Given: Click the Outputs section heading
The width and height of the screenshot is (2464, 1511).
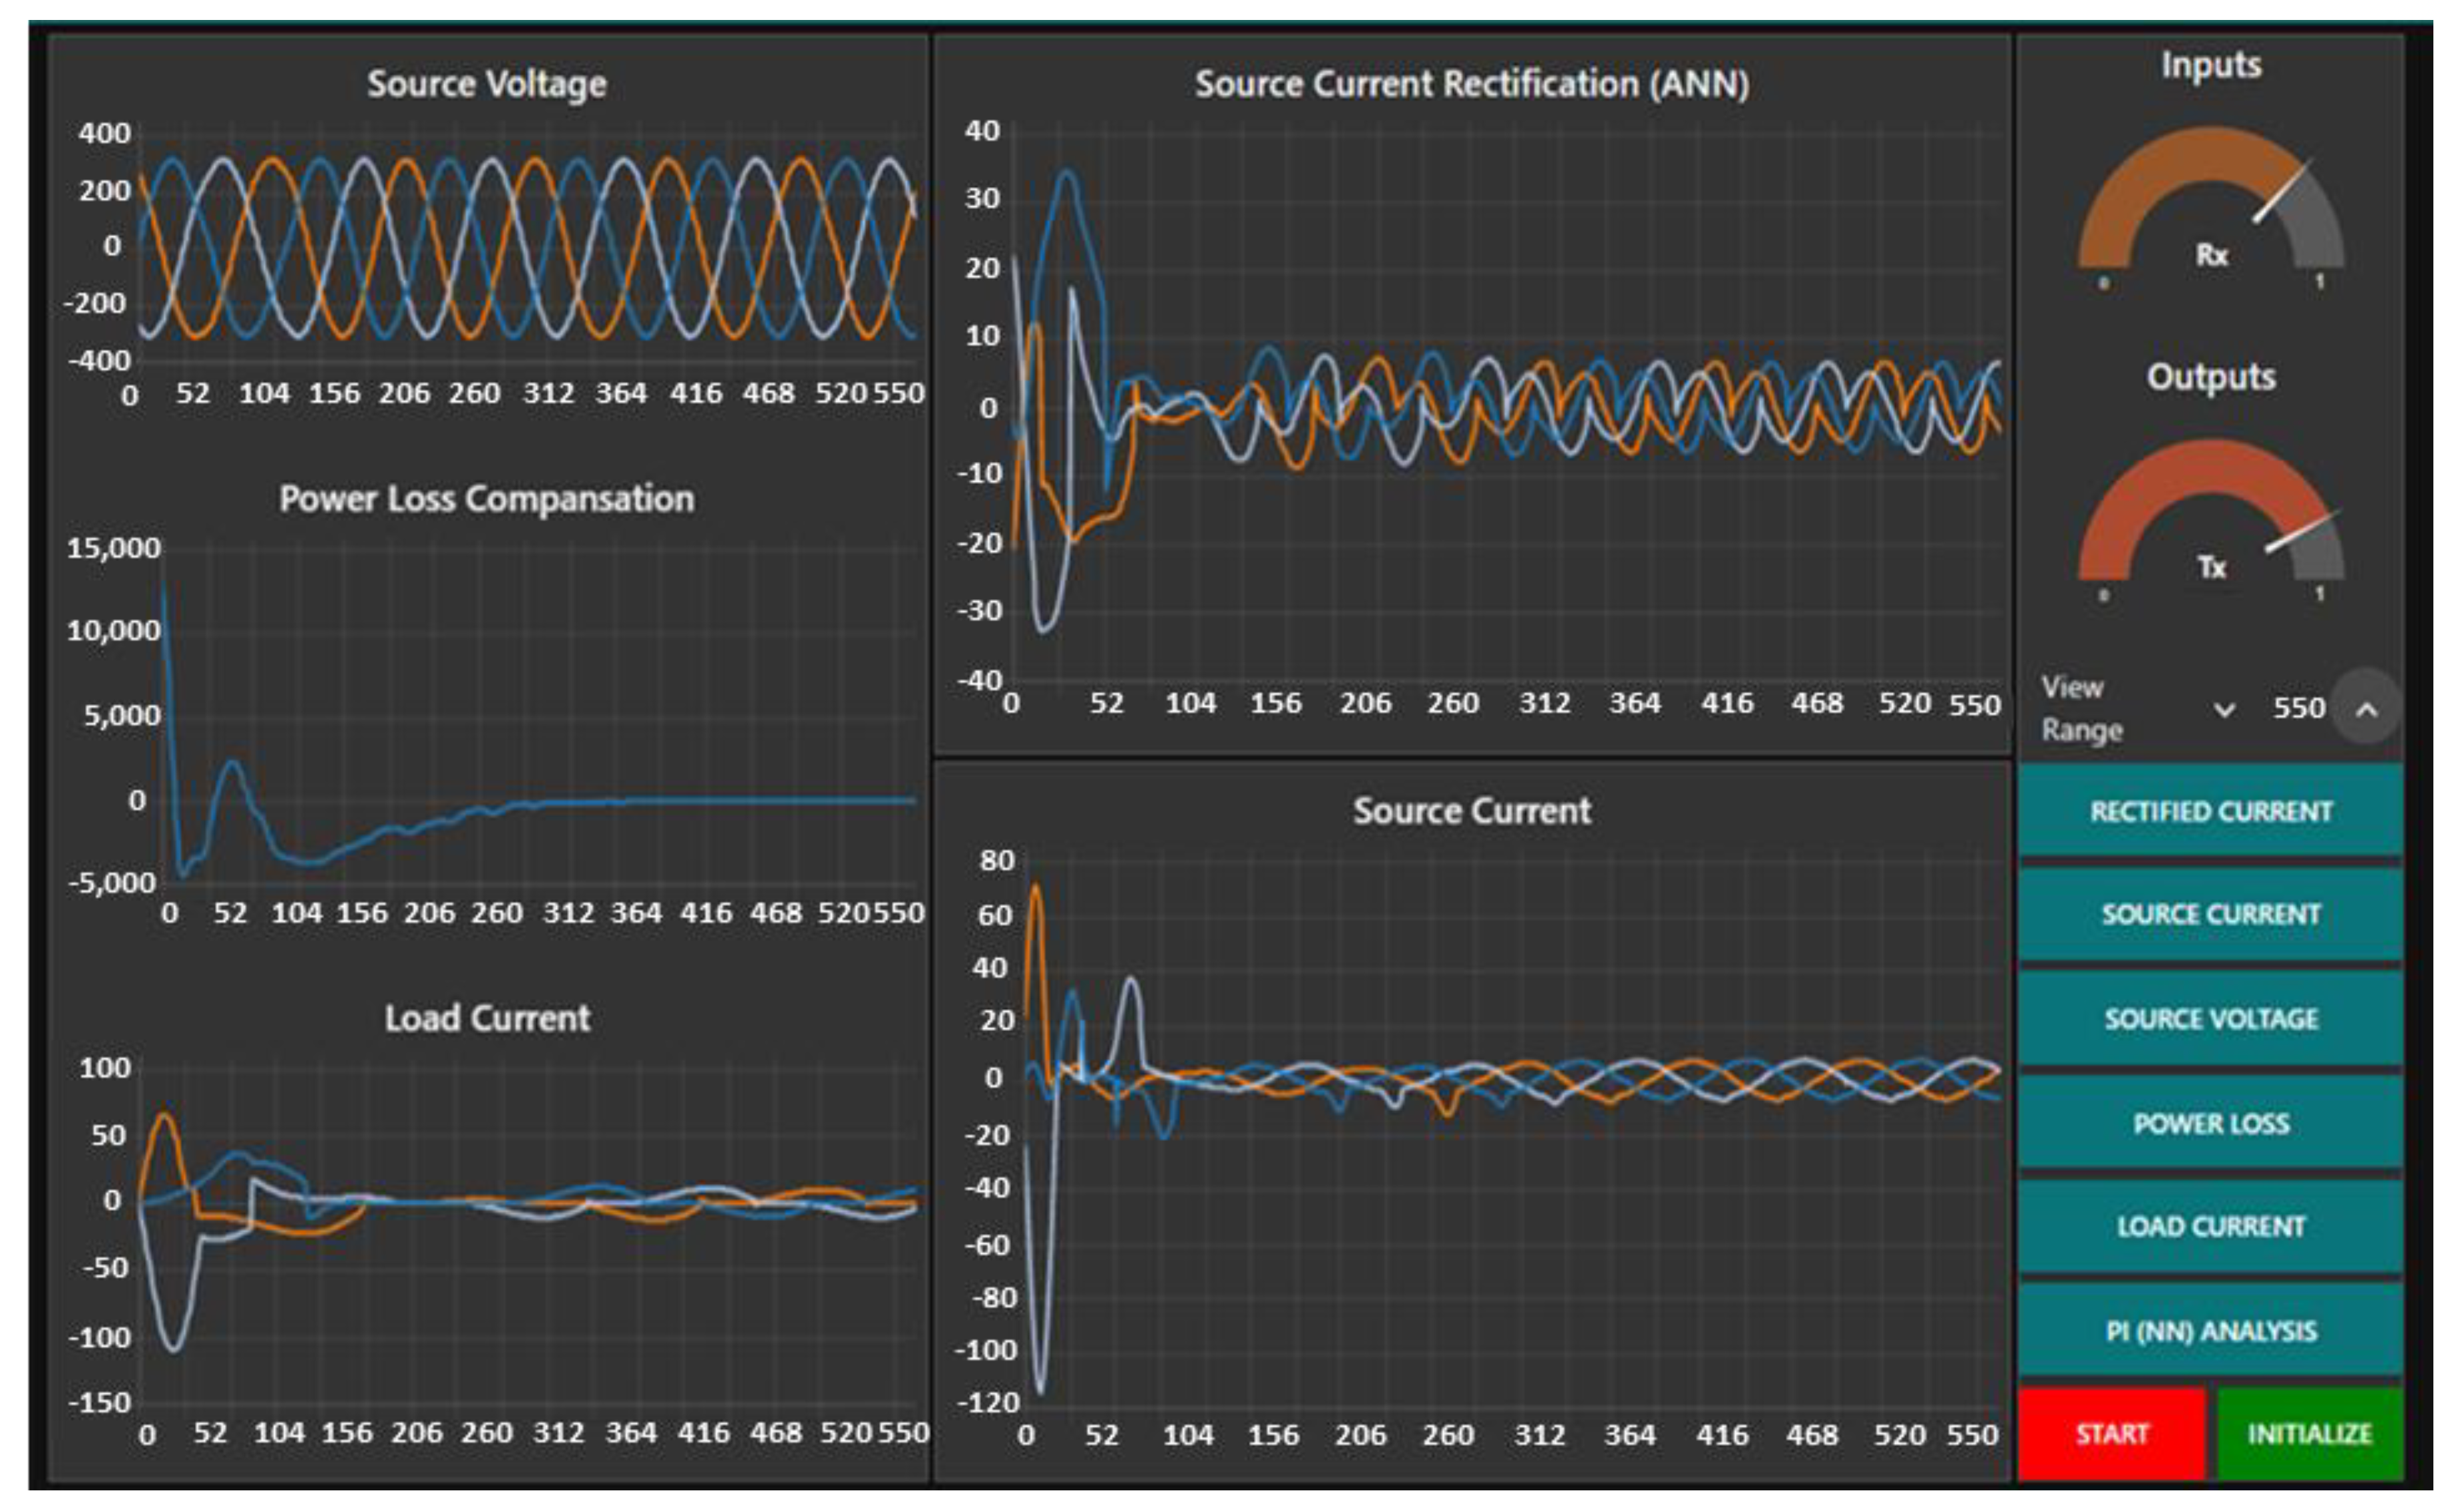Looking at the screenshot, I should pos(2210,377).
